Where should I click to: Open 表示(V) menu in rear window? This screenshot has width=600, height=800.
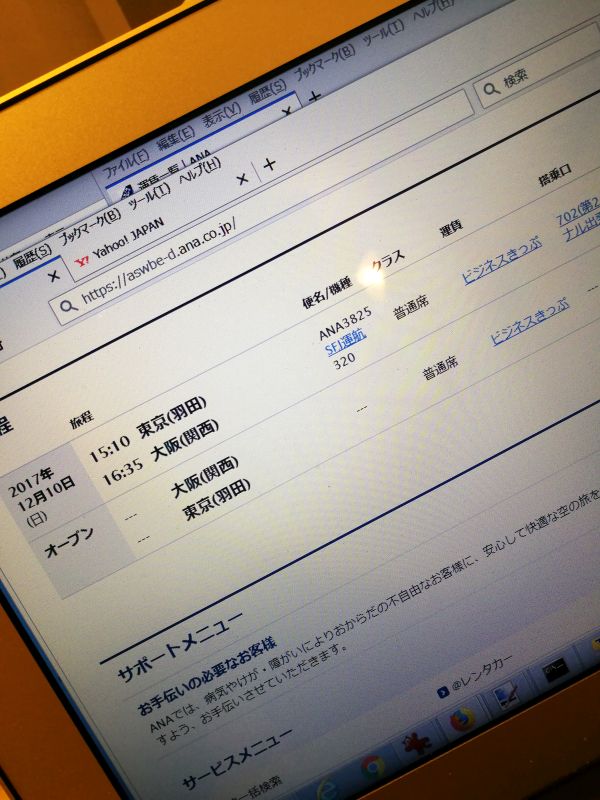click(x=221, y=115)
